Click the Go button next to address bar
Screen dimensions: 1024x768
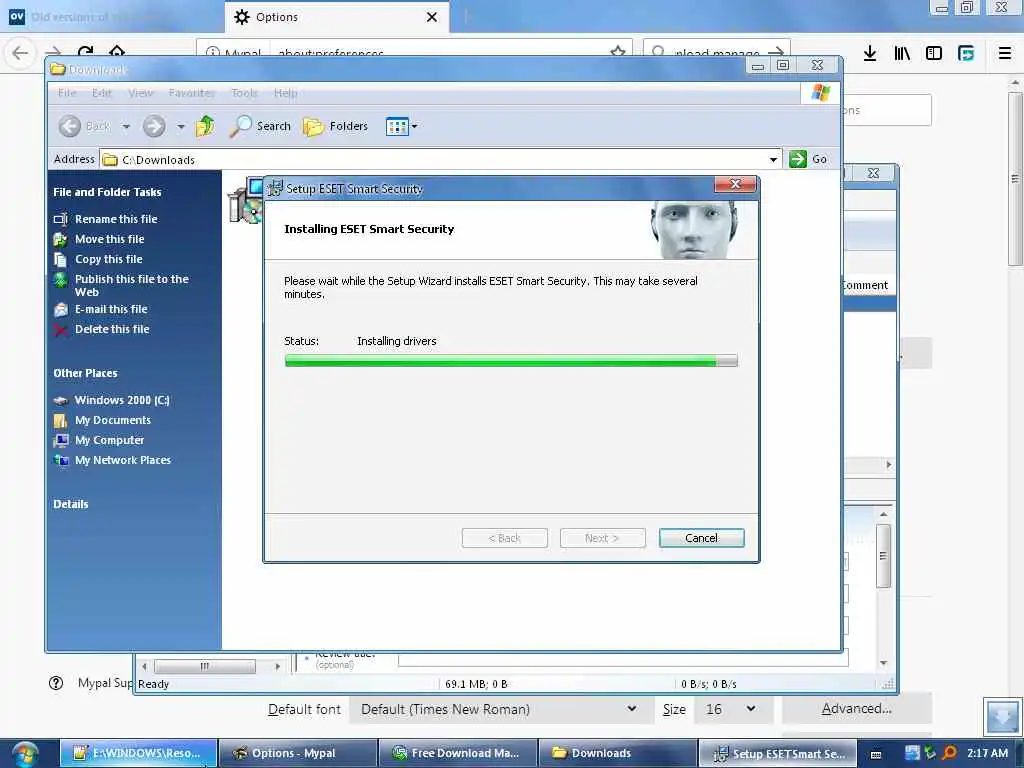click(x=808, y=159)
